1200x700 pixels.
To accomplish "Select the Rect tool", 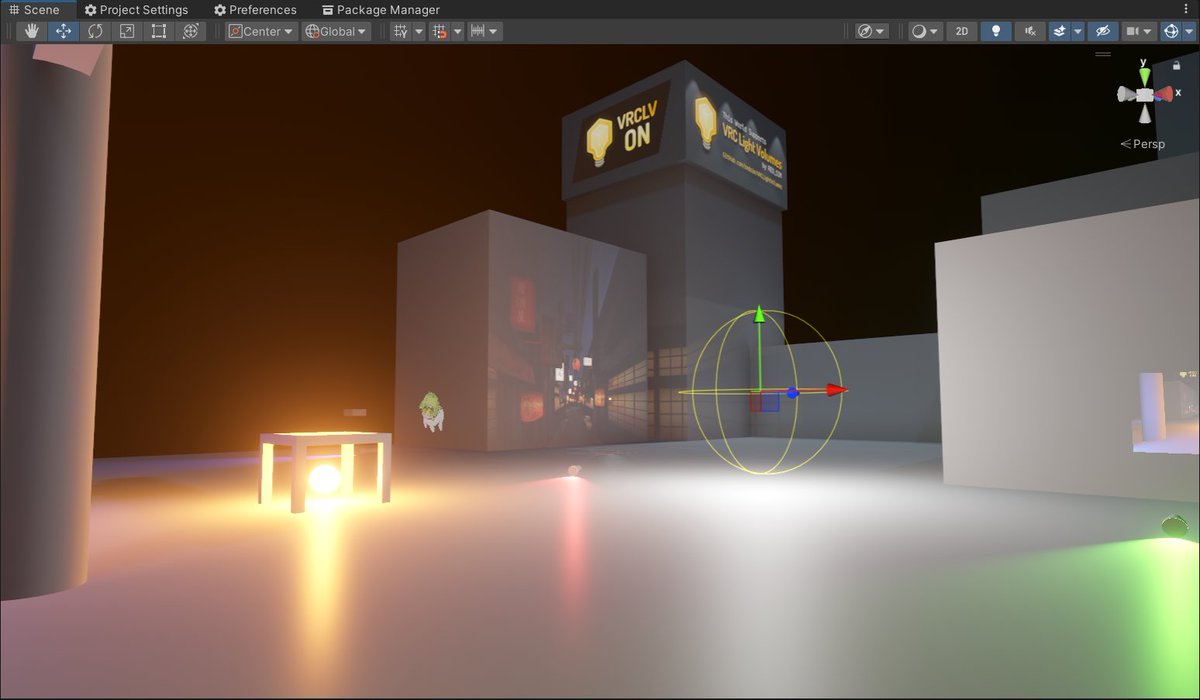I will (159, 31).
